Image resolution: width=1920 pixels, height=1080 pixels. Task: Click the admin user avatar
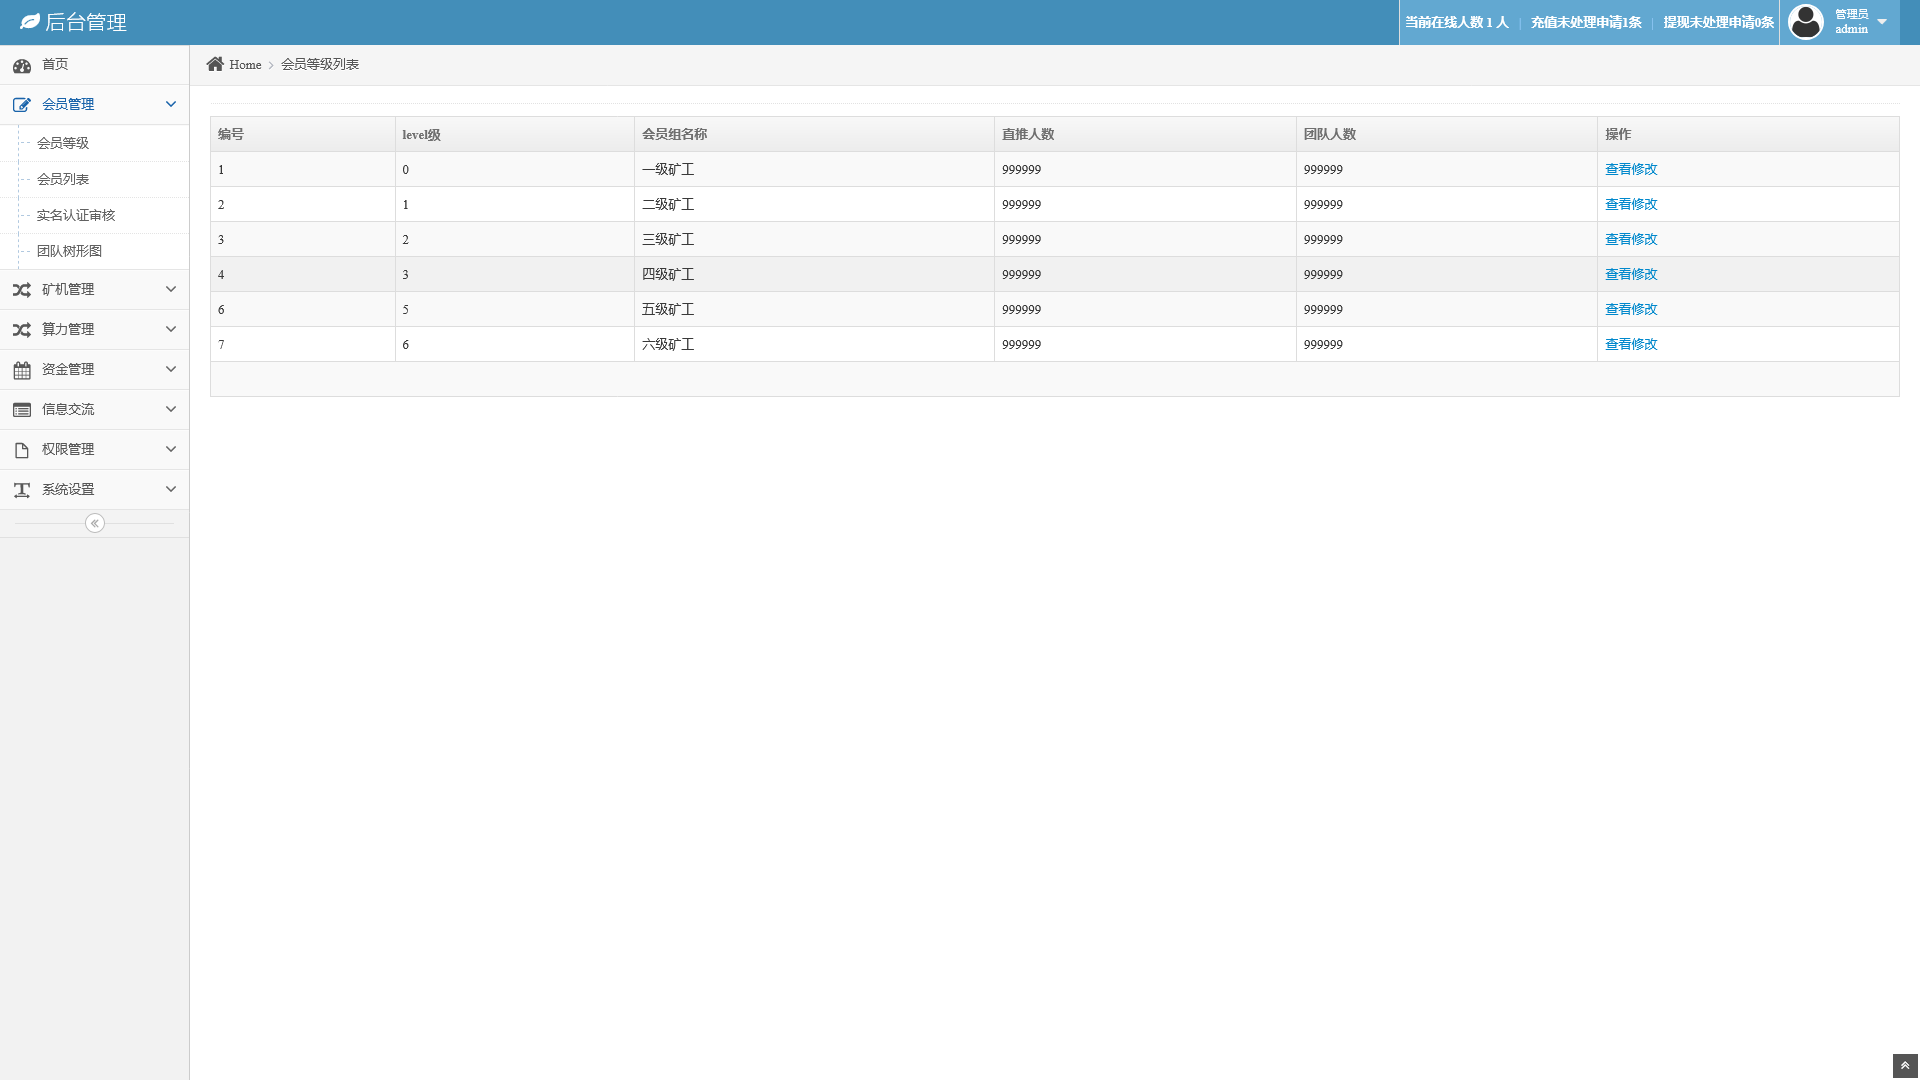pyautogui.click(x=1806, y=22)
